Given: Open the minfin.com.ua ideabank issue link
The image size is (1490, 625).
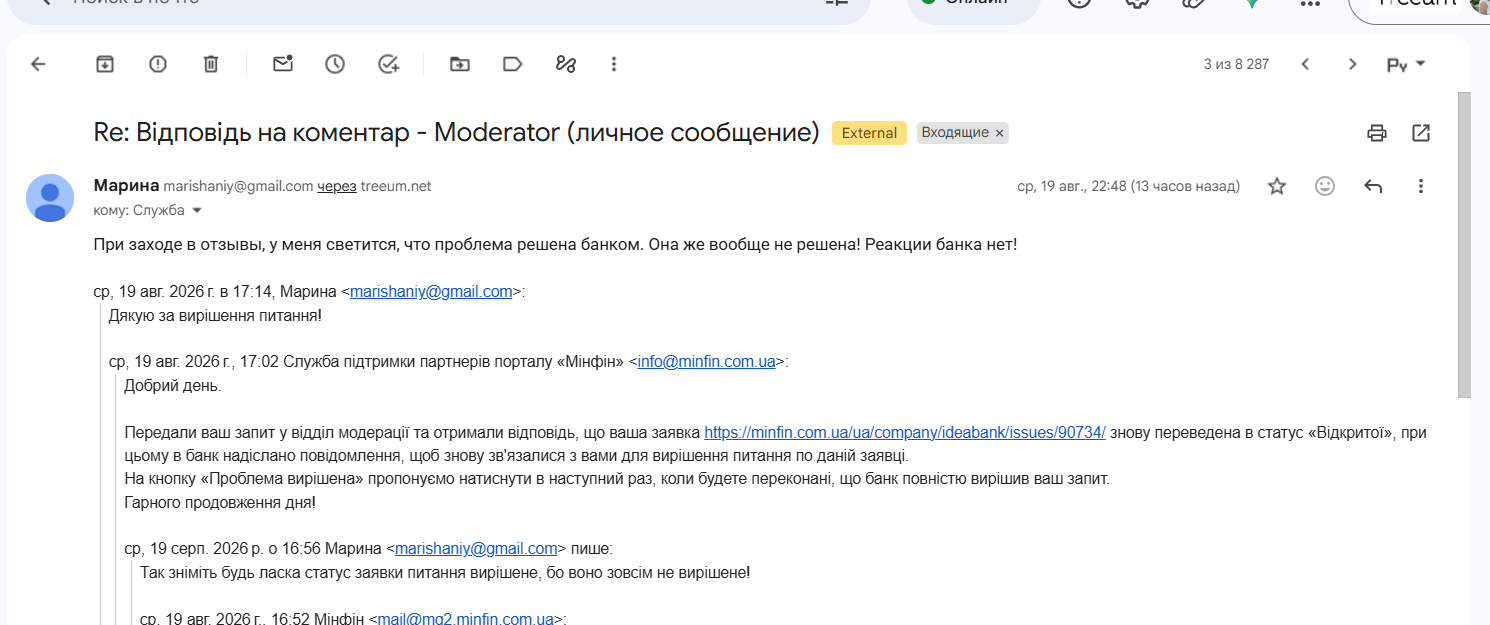Looking at the screenshot, I should (905, 433).
